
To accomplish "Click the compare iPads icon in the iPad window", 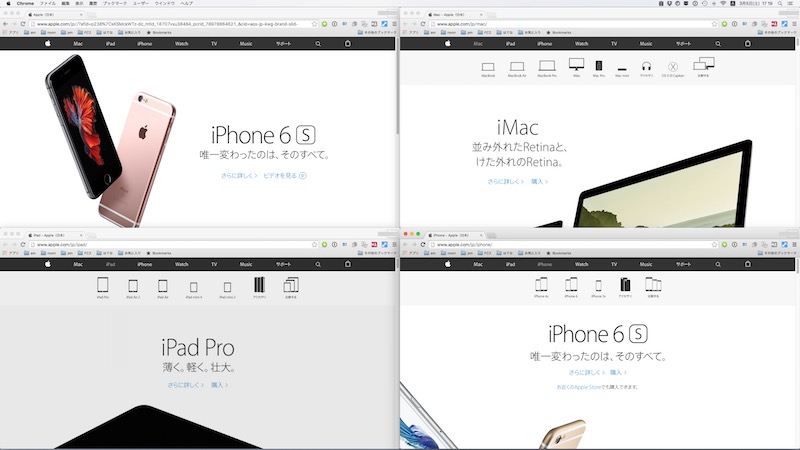I will tap(291, 287).
